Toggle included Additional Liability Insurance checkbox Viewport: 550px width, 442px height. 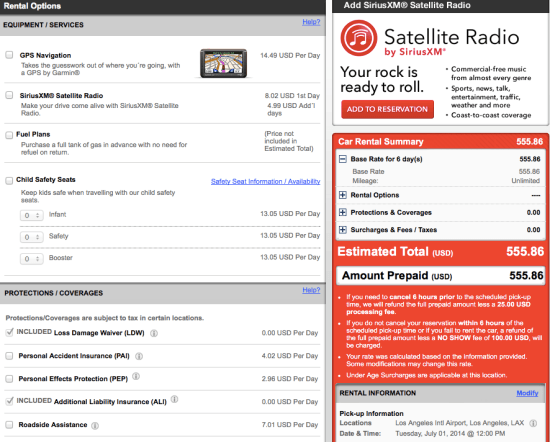[x=9, y=401]
